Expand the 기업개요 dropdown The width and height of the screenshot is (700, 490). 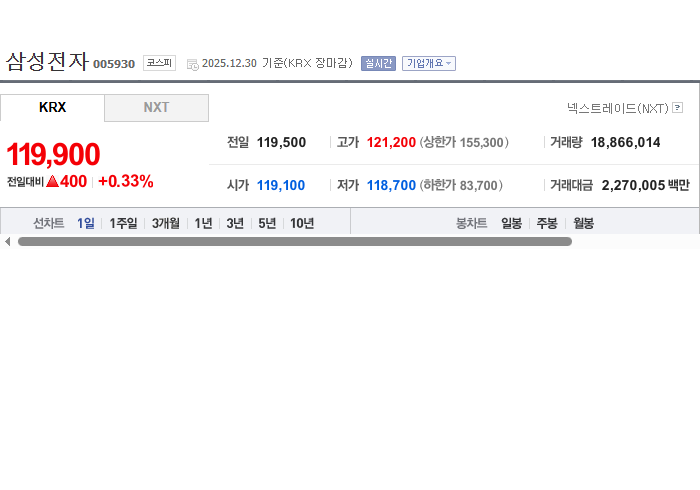pyautogui.click(x=429, y=63)
